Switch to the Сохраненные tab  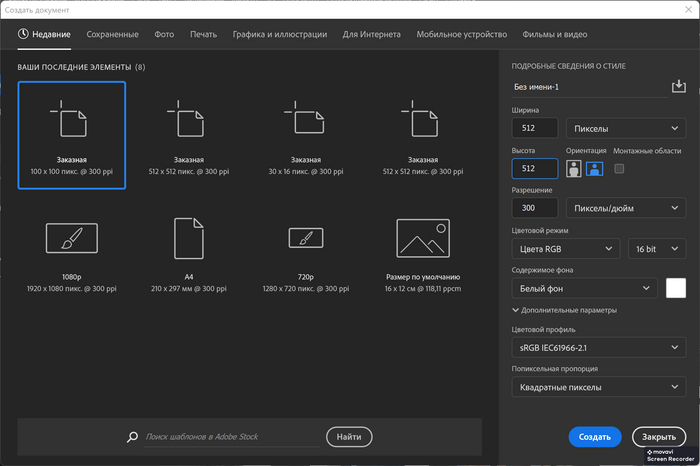(x=112, y=34)
